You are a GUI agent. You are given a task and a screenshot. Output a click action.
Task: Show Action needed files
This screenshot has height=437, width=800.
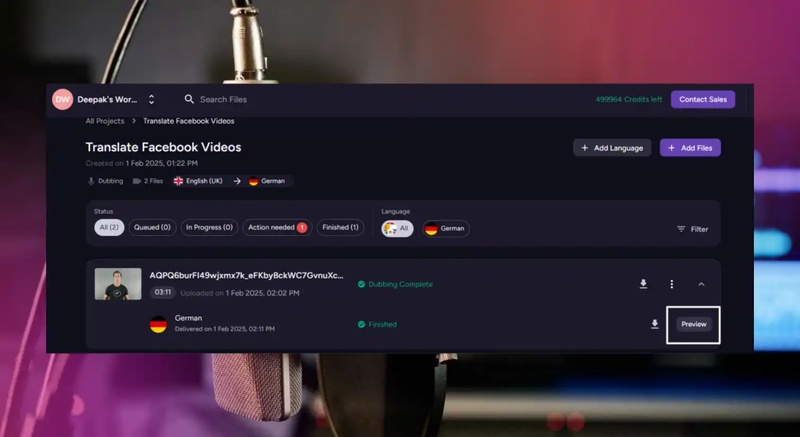pyautogui.click(x=276, y=228)
